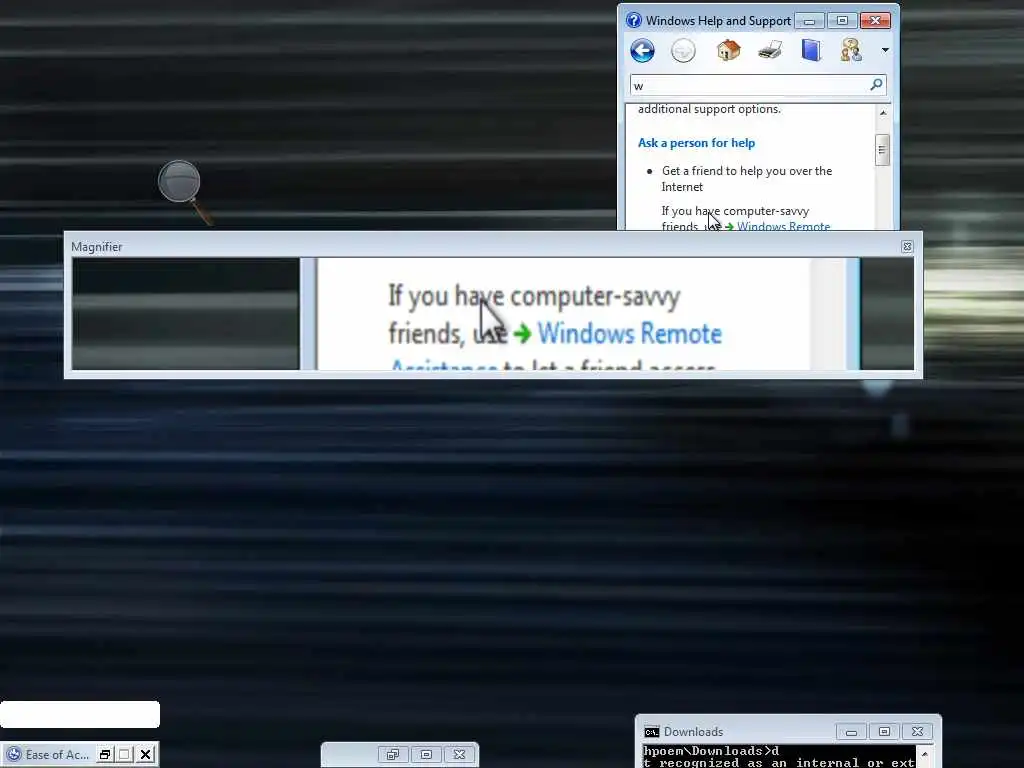This screenshot has width=1024, height=768.
Task: Click the Help window scroll up arrow
Action: (883, 113)
